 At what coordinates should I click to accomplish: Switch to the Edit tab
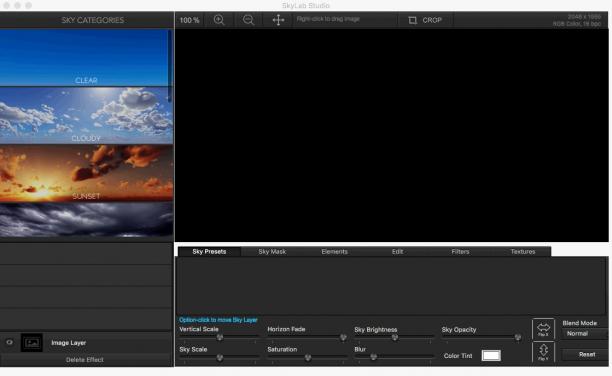[397, 251]
